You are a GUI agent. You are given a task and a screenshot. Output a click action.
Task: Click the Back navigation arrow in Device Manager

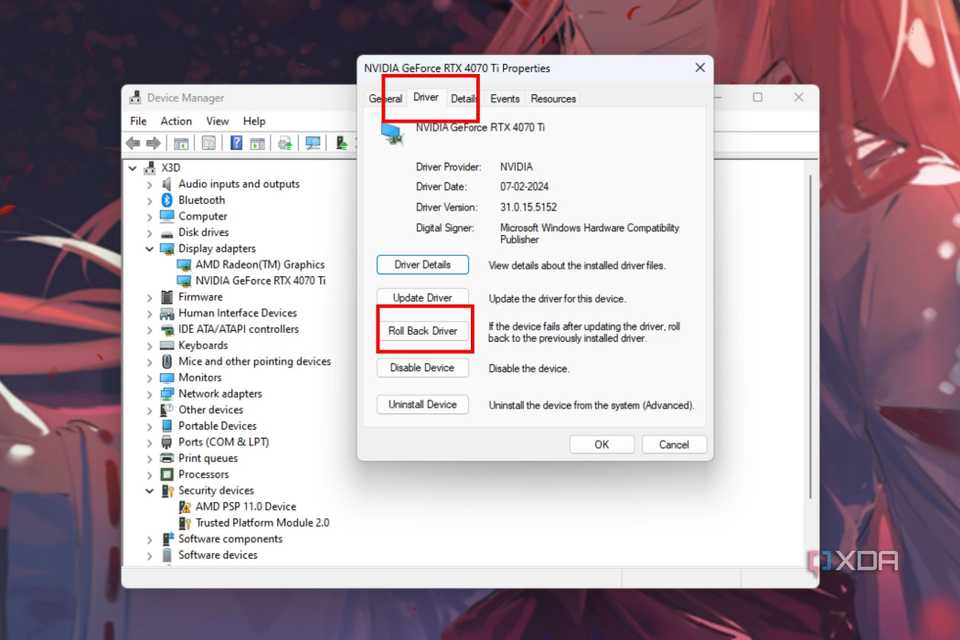[133, 142]
